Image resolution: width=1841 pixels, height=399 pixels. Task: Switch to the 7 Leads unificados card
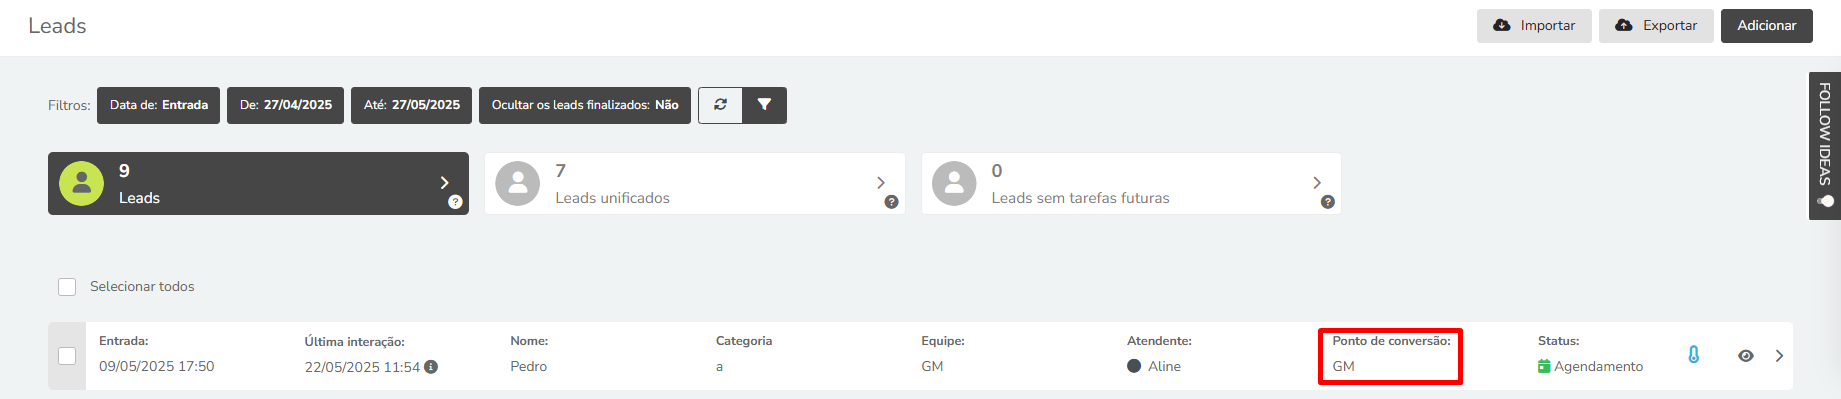coord(694,183)
